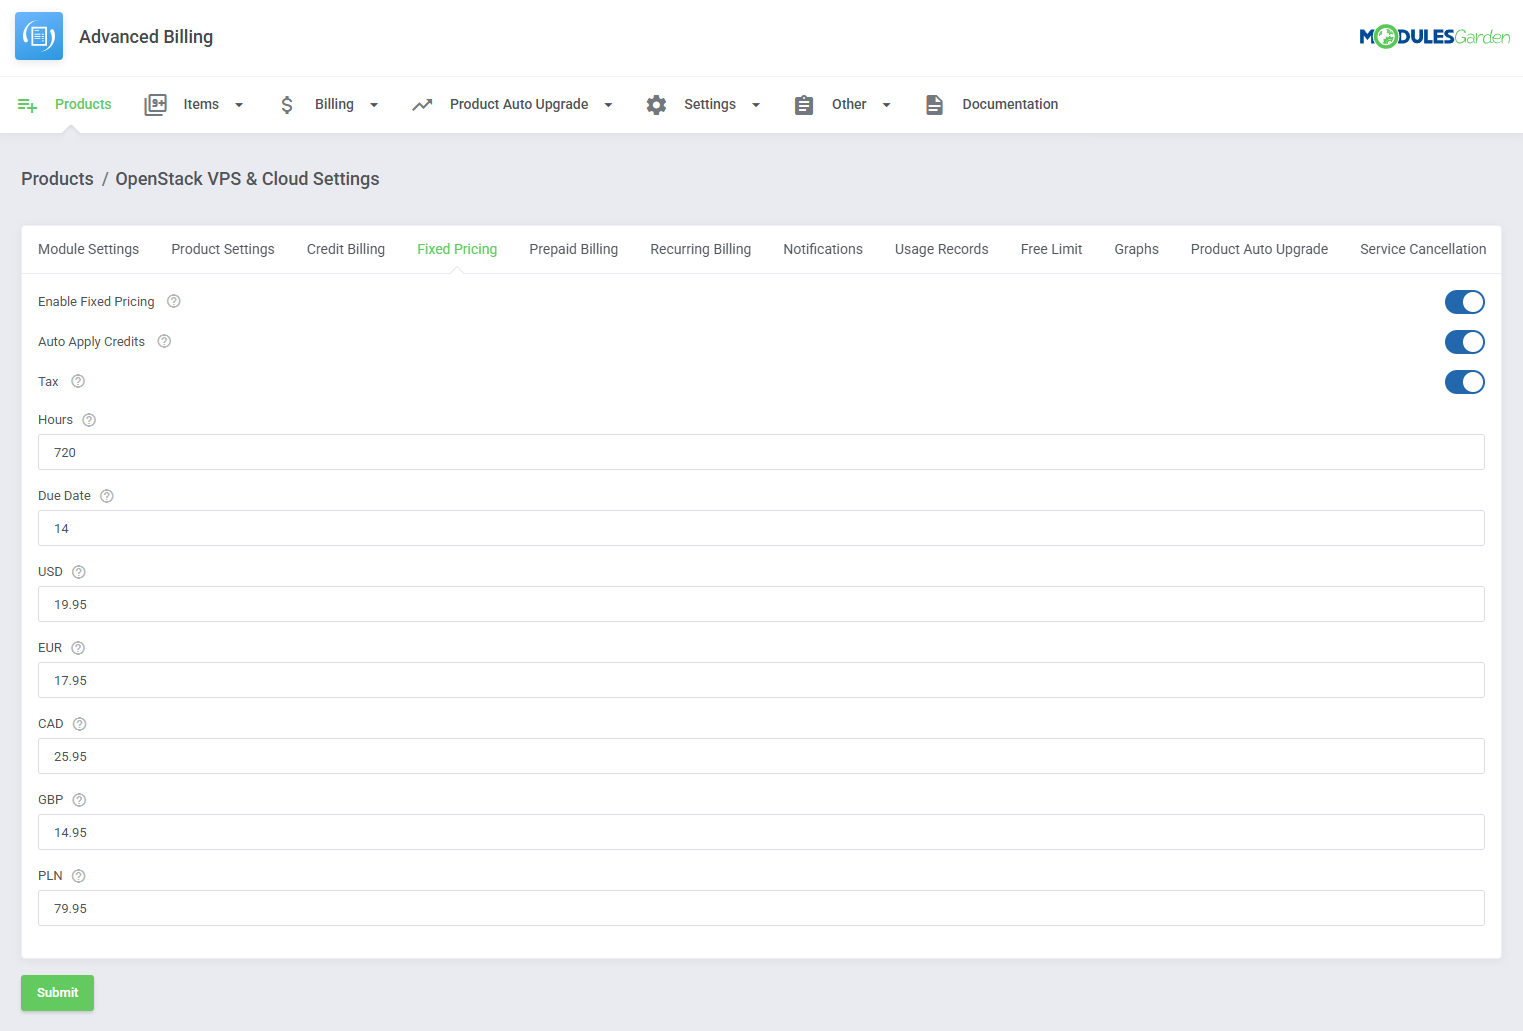Click the Advanced Billing app logo icon
The image size is (1523, 1031).
38,35
